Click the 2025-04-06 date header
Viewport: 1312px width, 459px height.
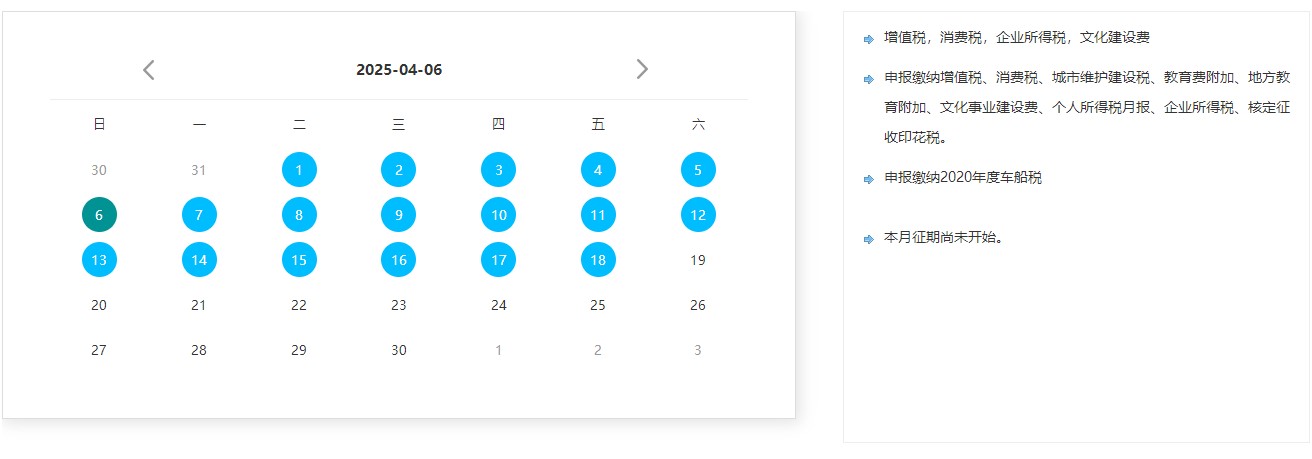pyautogui.click(x=399, y=70)
